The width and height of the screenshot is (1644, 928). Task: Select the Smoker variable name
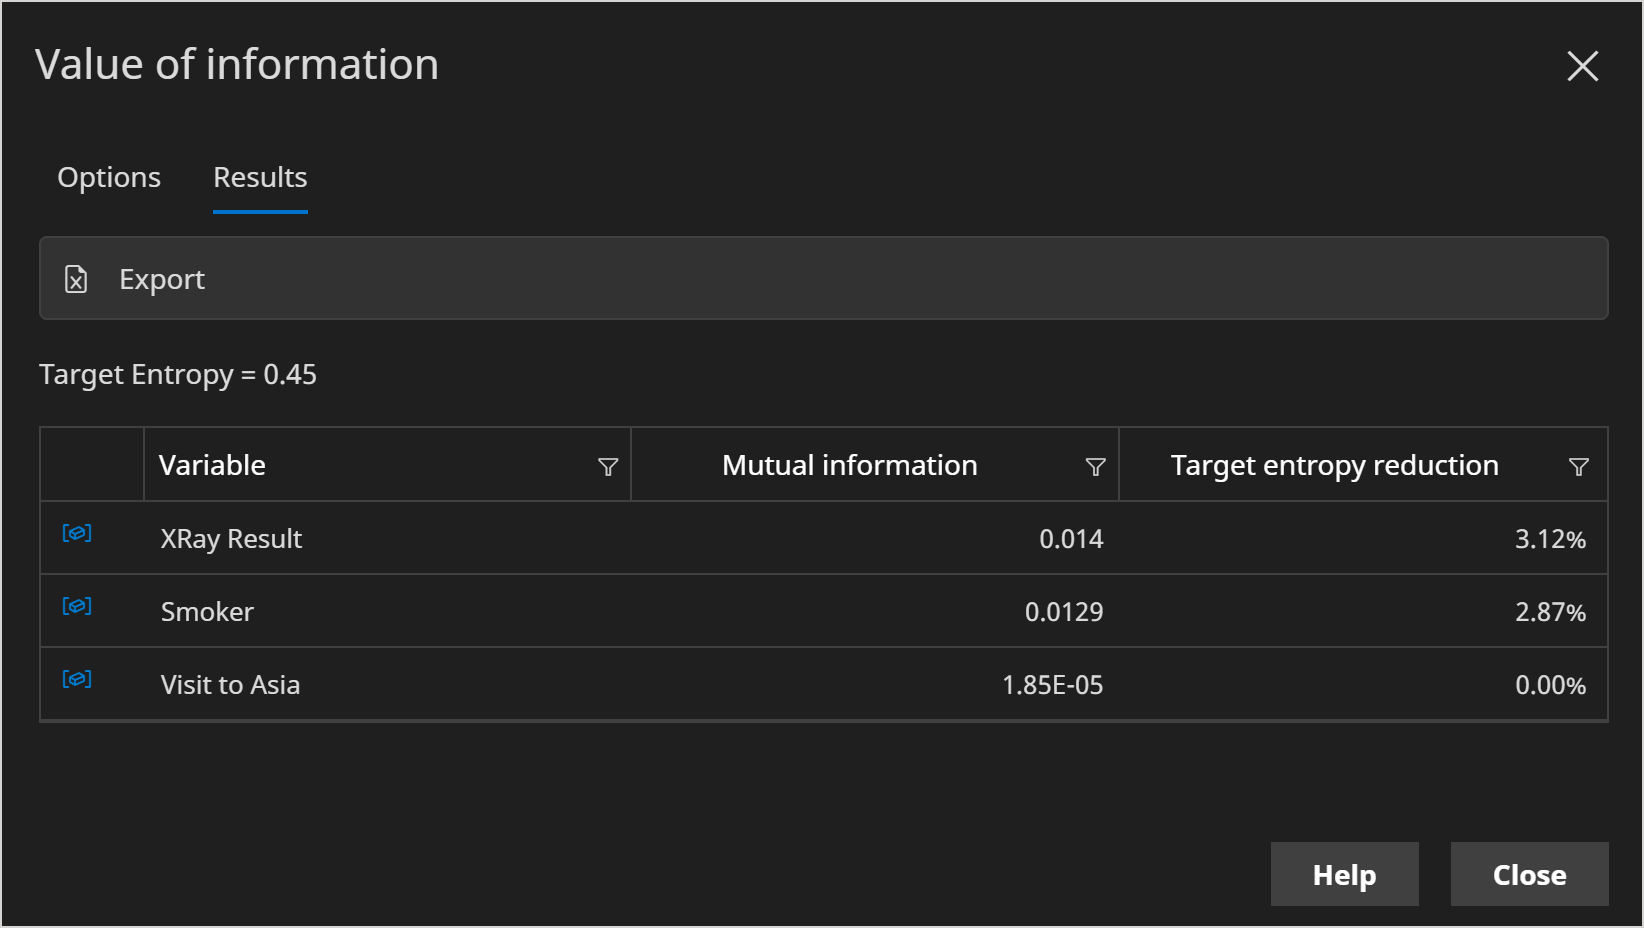click(207, 612)
